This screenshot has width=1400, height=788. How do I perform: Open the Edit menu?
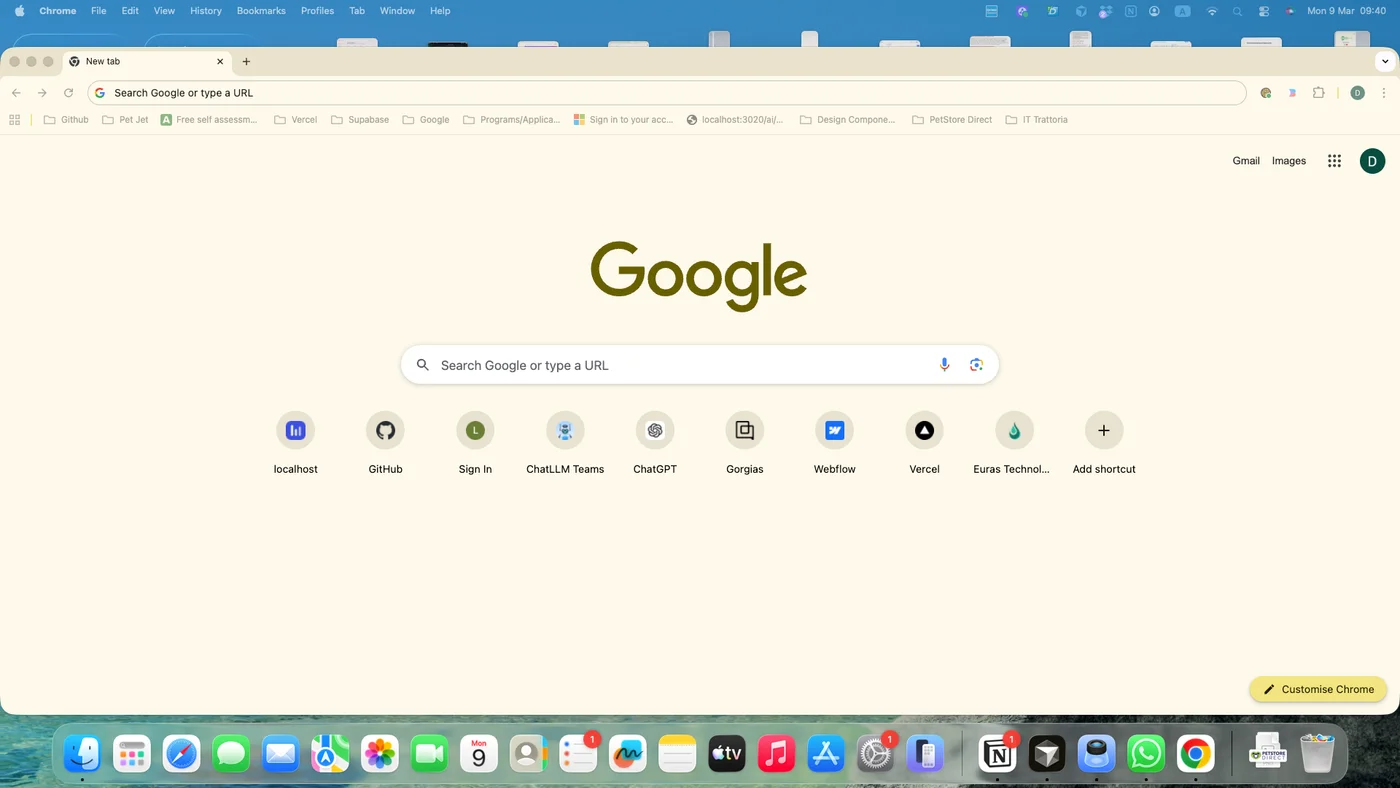pyautogui.click(x=130, y=11)
